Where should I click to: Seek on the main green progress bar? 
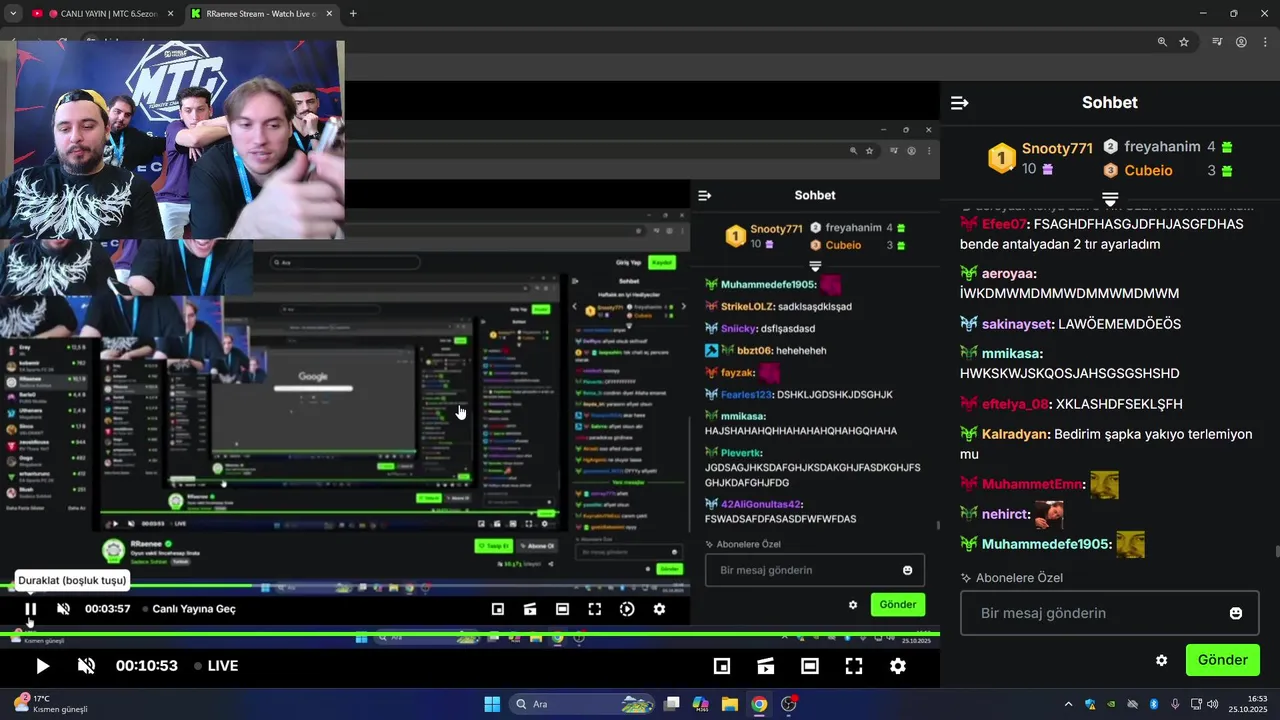coord(470,634)
